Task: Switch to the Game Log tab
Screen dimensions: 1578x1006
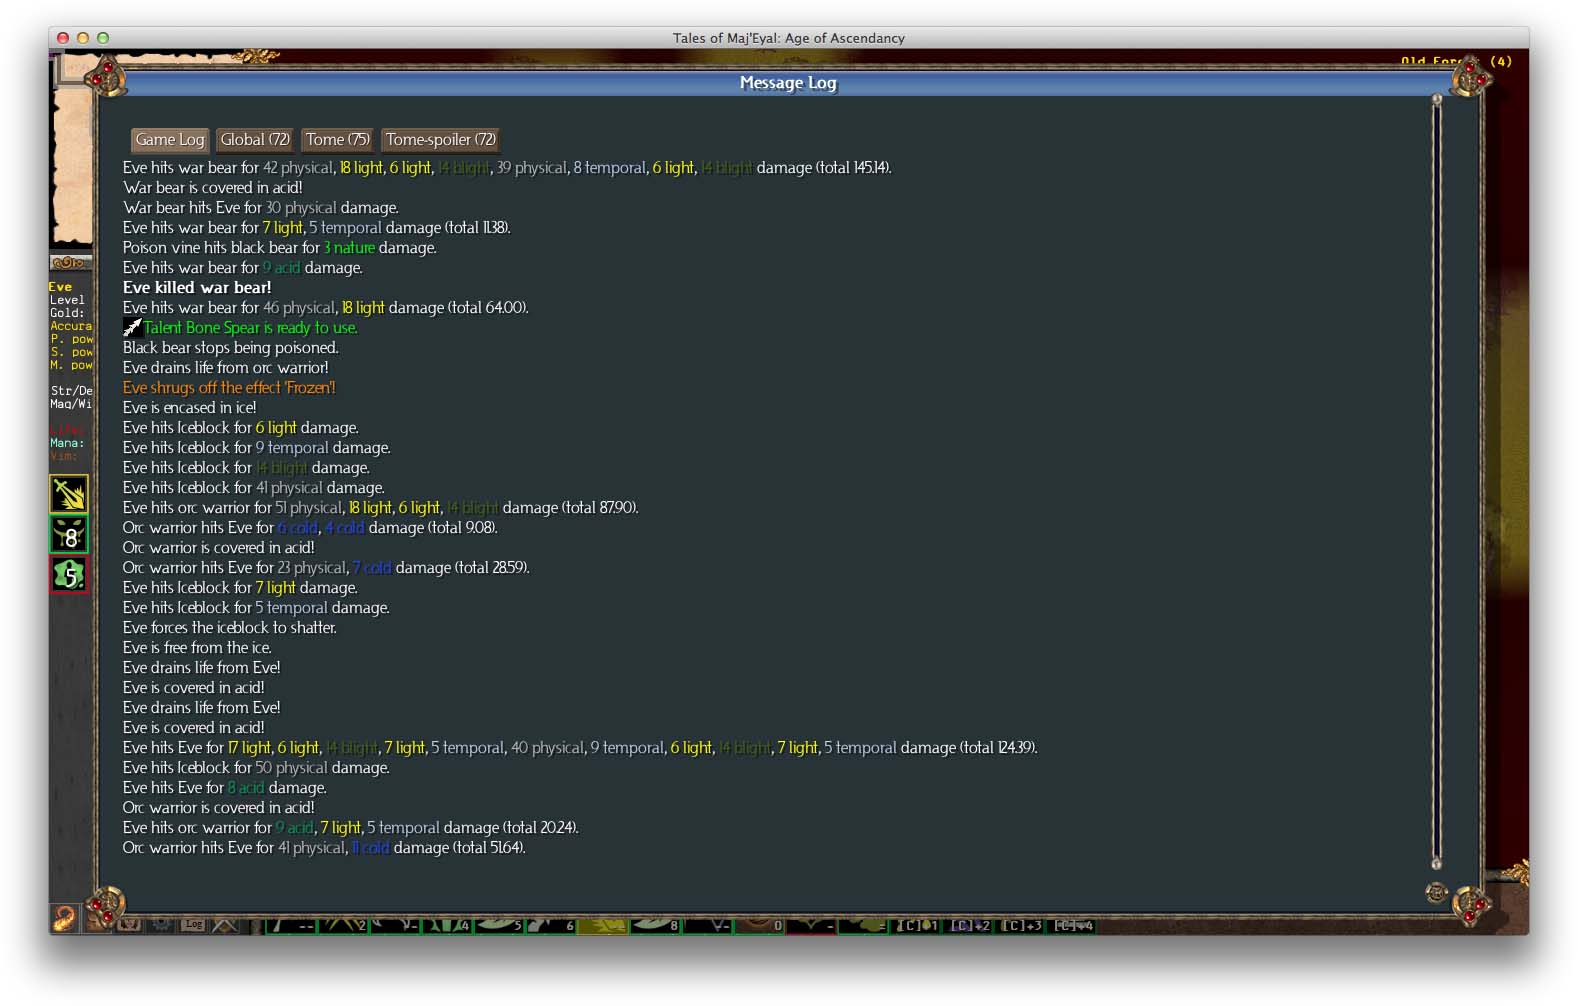Action: 170,140
